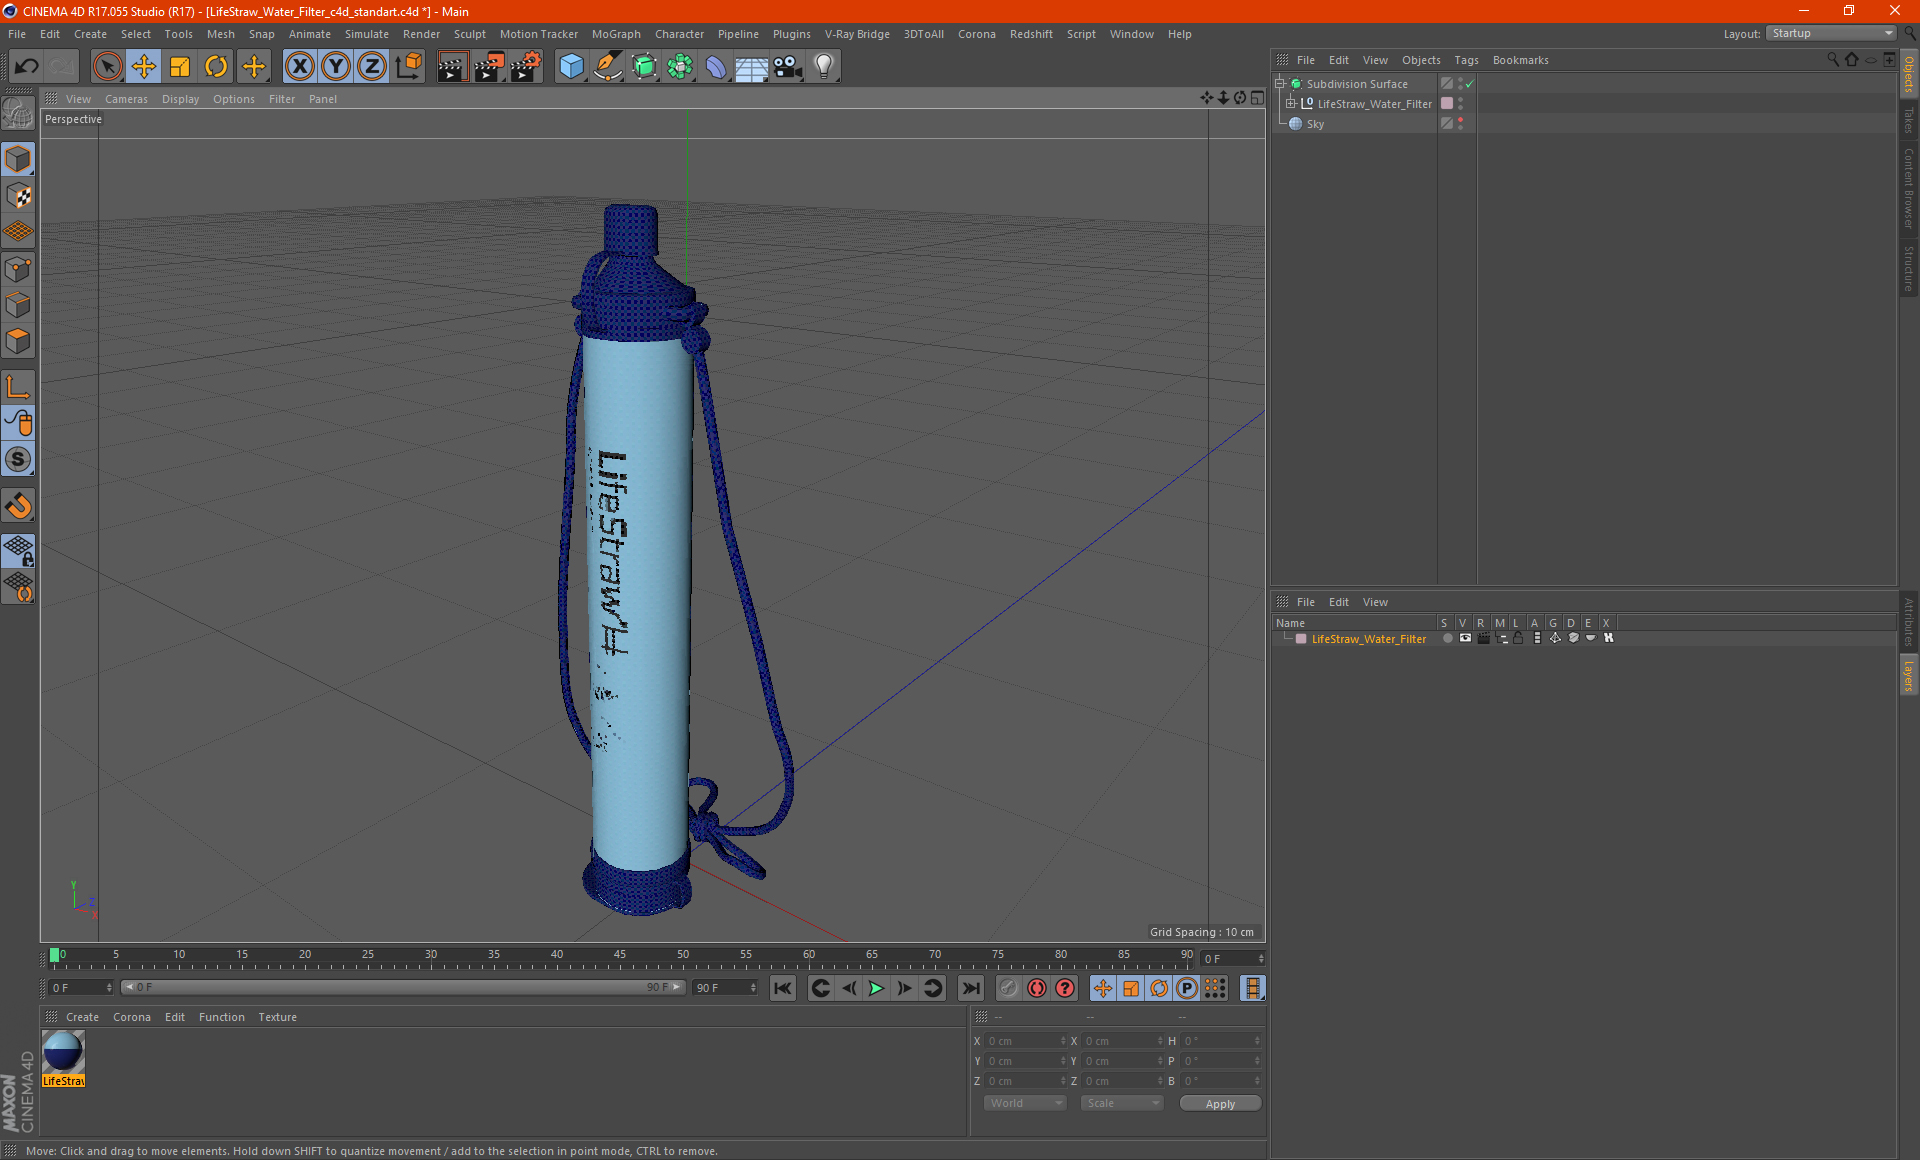Click LifeStraw_Water_Filter layer color swatch in Object Manager
Screen dimensions: 1920x1160
[1447, 104]
